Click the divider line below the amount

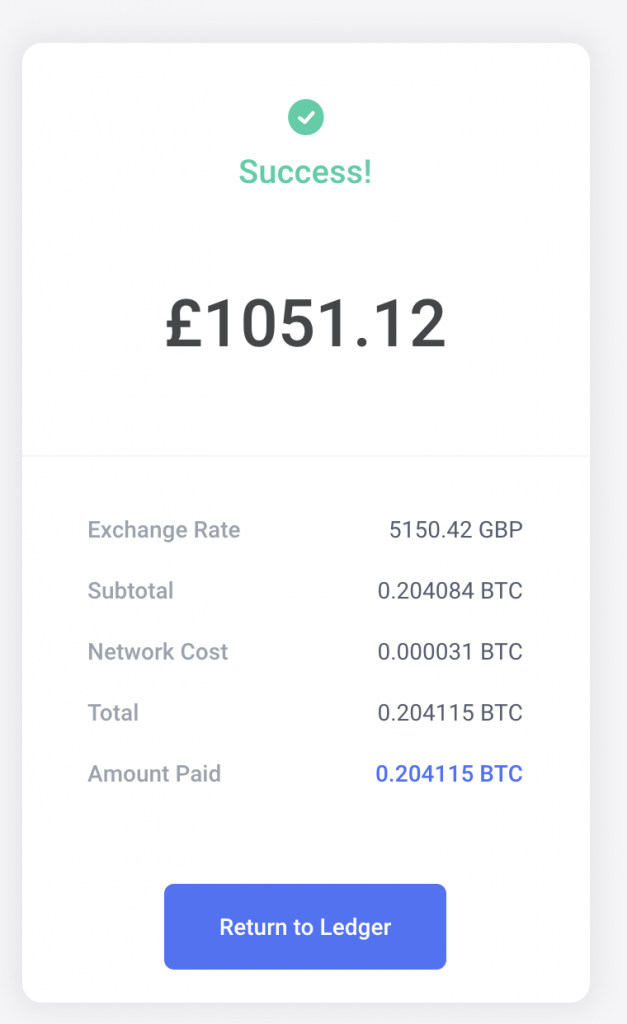(x=305, y=456)
